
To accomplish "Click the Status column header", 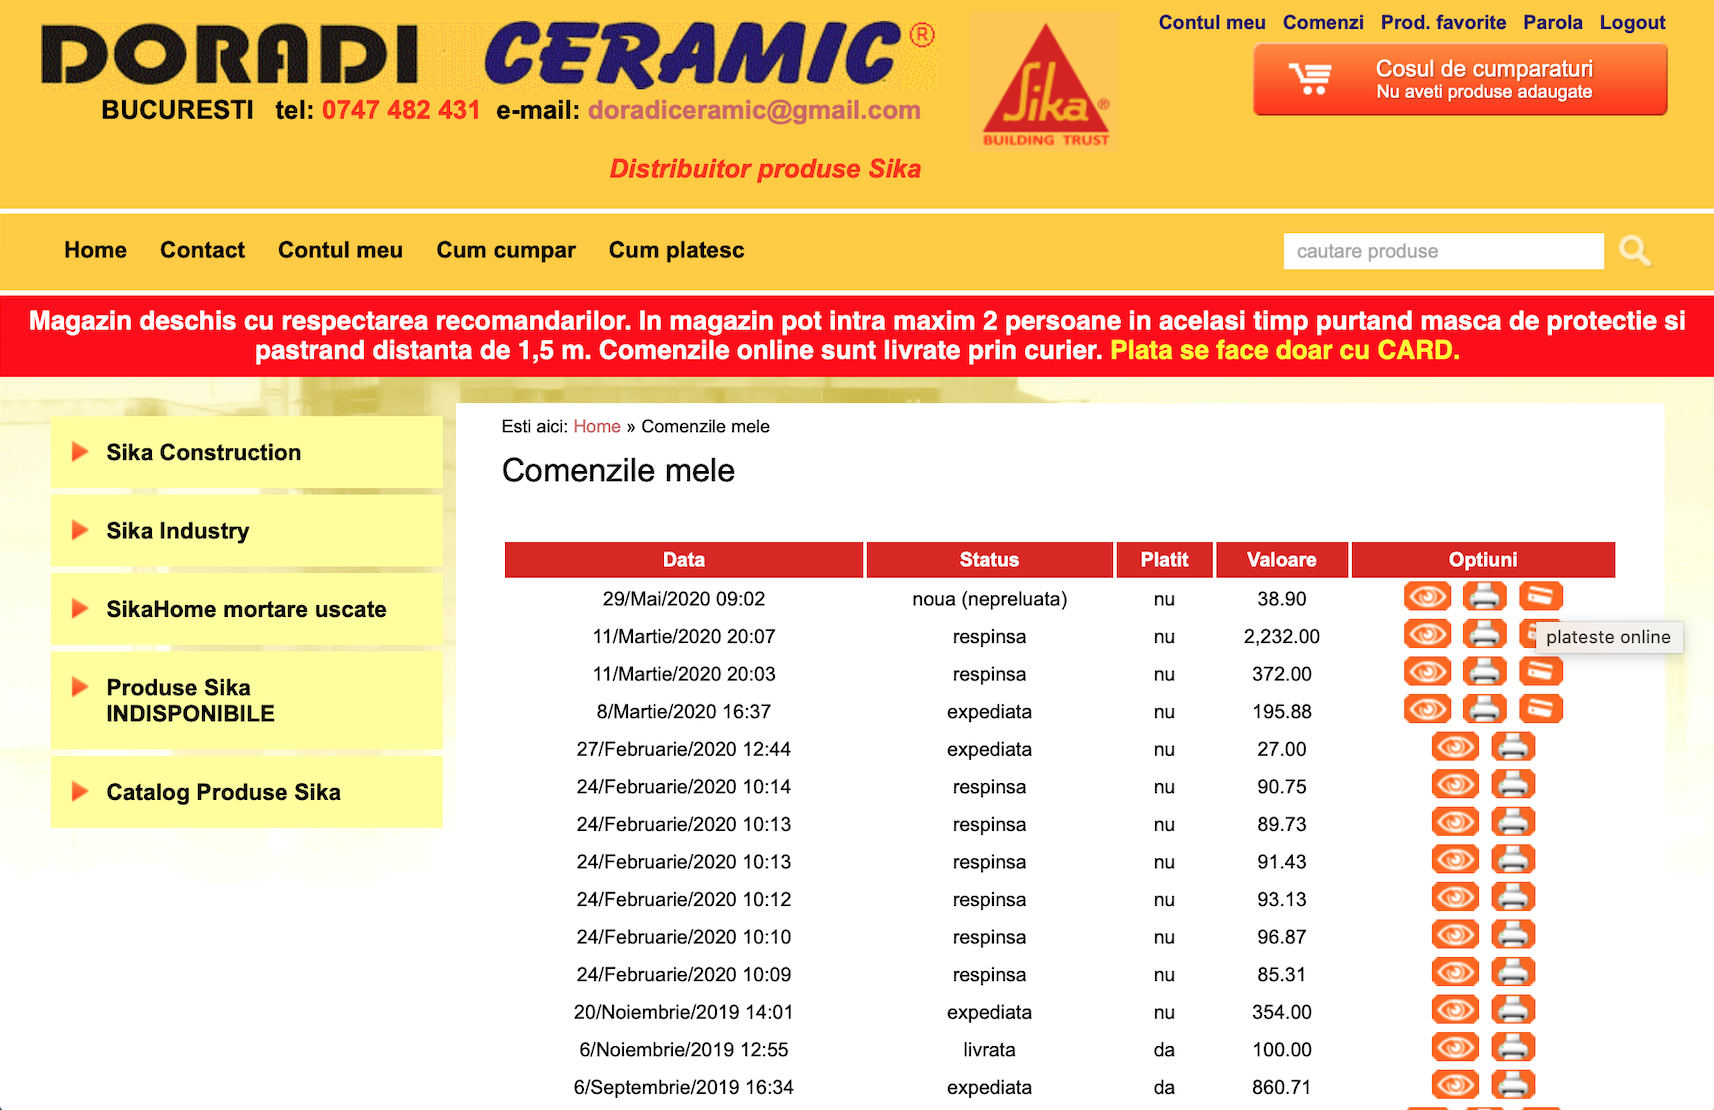I will pos(989,560).
